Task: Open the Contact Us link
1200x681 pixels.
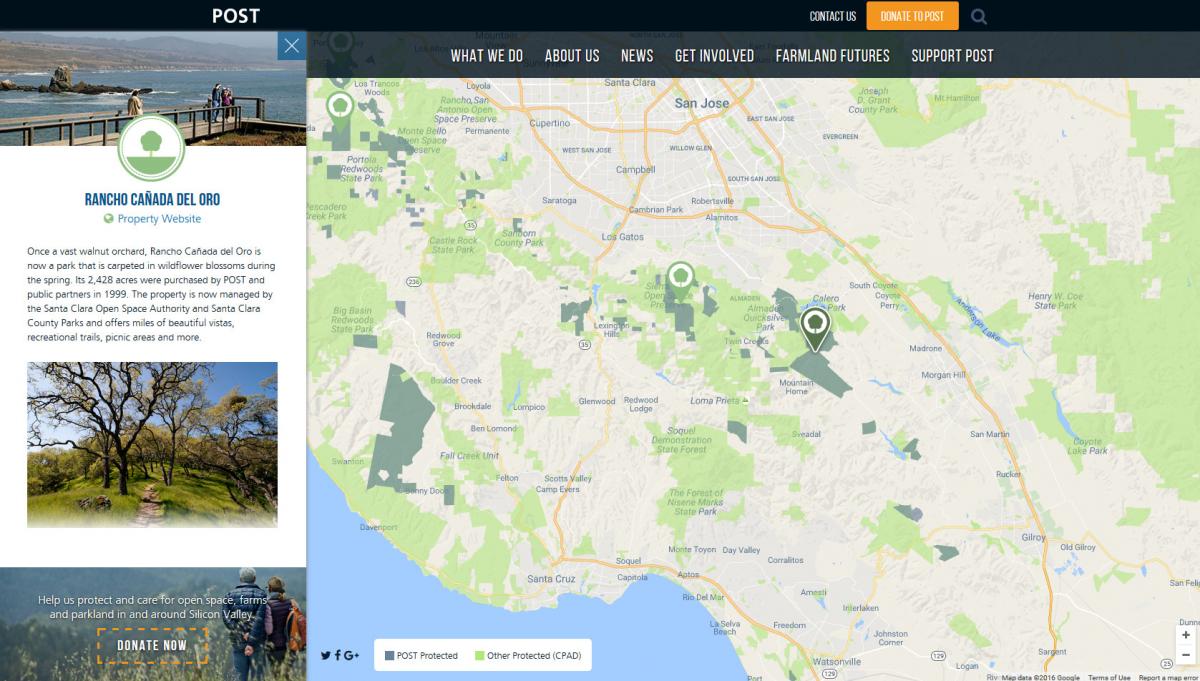Action: (833, 16)
